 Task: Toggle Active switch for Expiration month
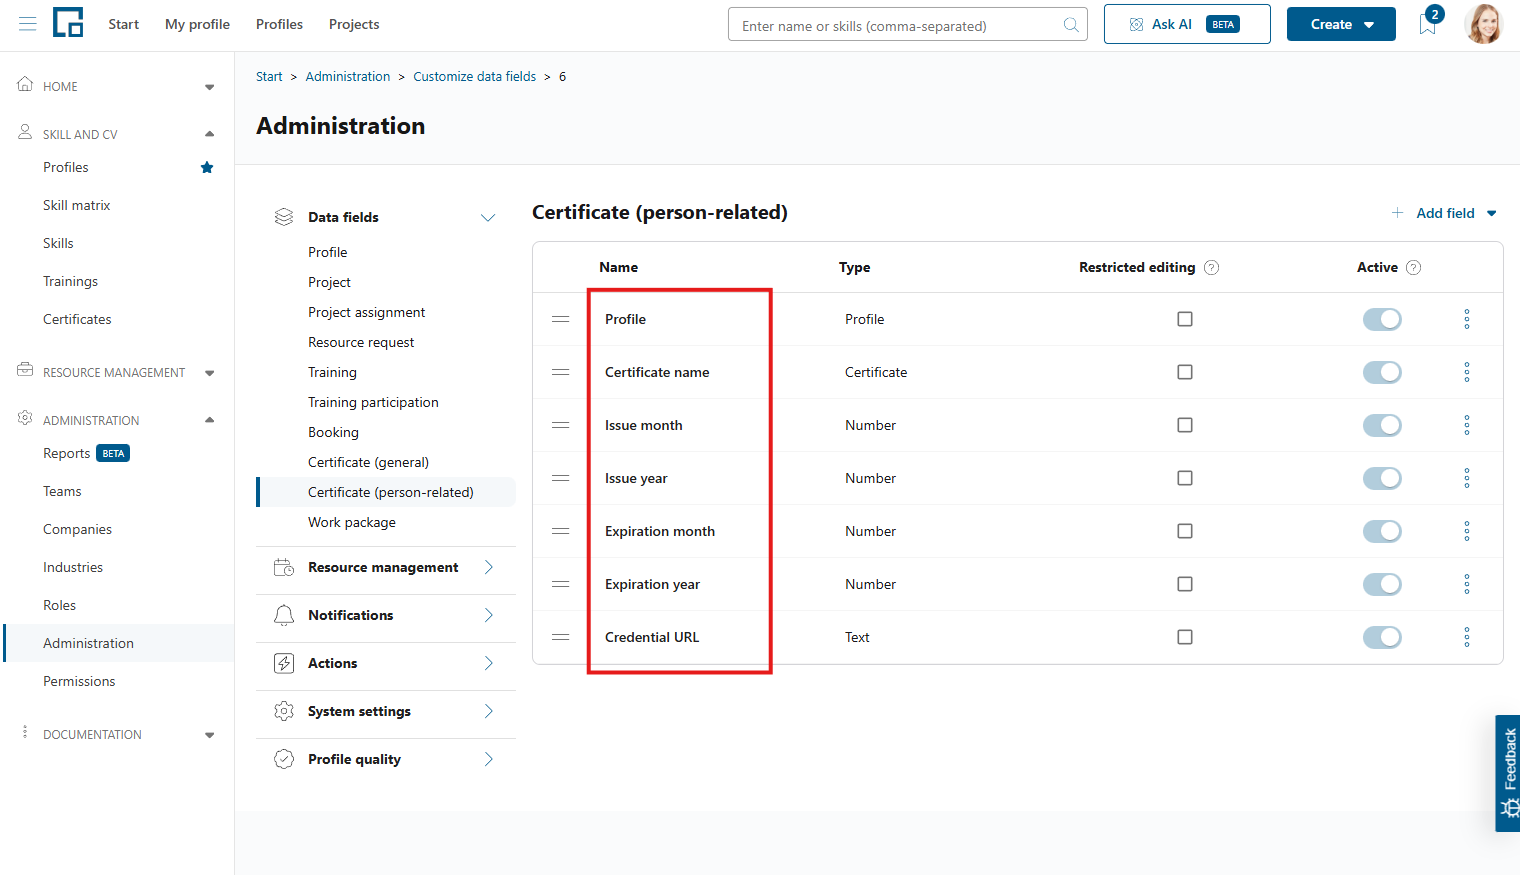click(x=1382, y=531)
